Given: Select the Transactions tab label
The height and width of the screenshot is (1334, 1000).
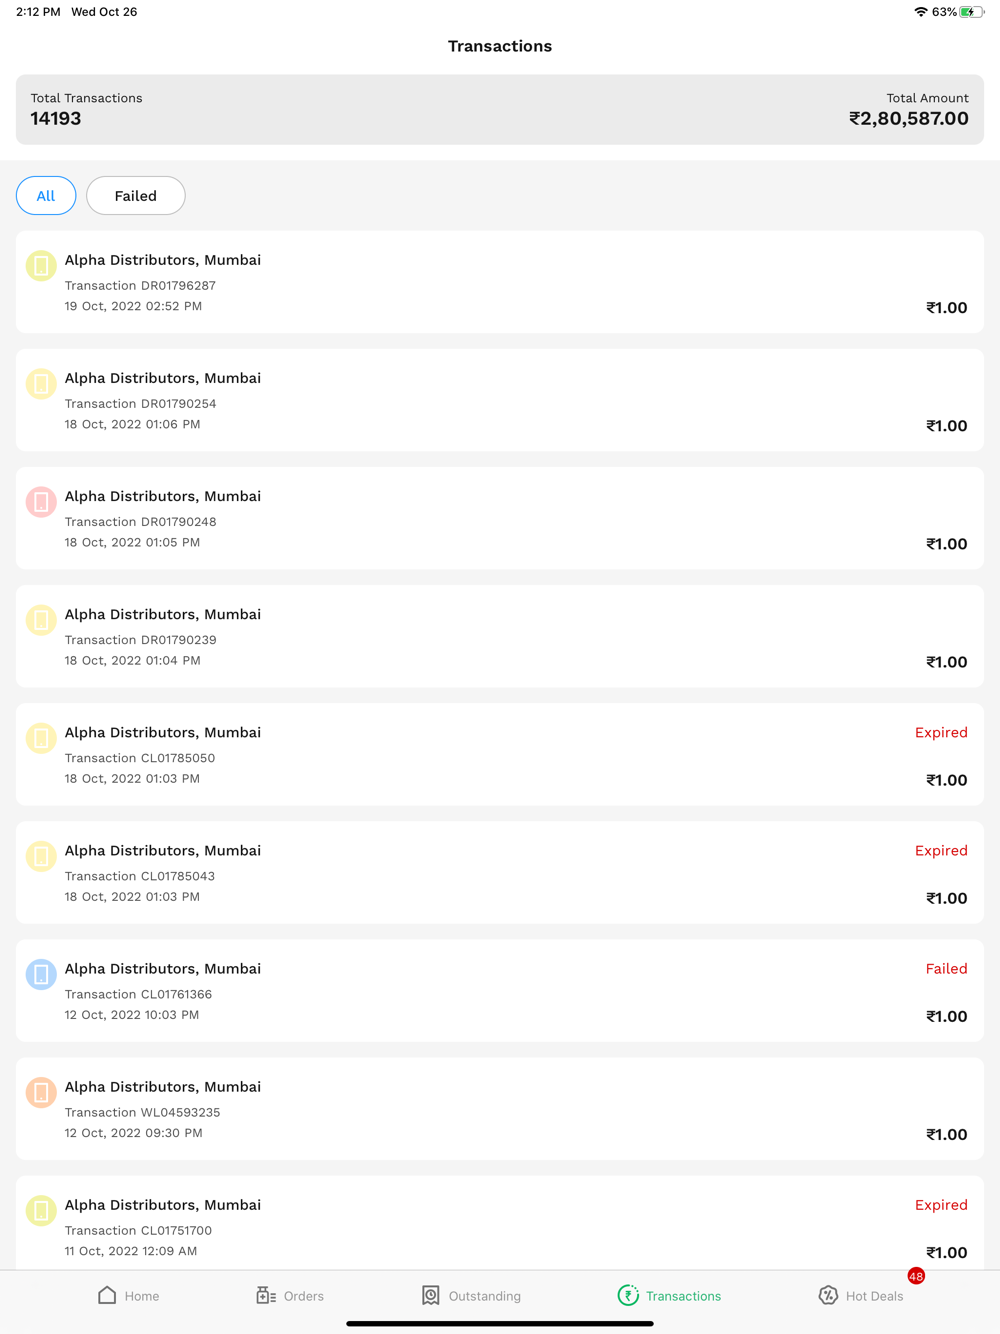Looking at the screenshot, I should coord(683,1296).
